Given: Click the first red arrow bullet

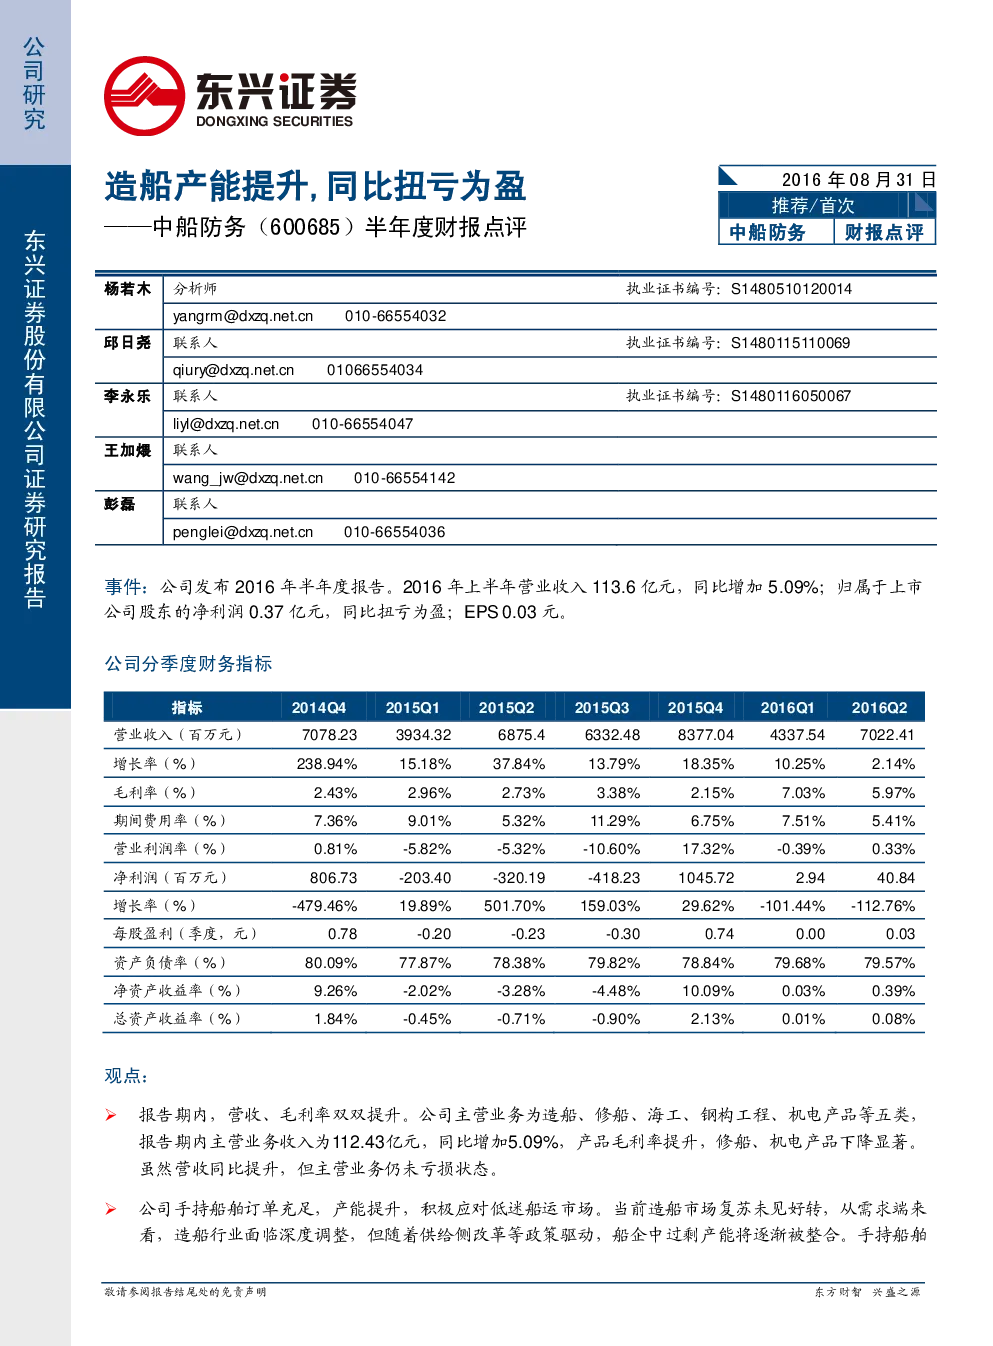Looking at the screenshot, I should point(111,1115).
